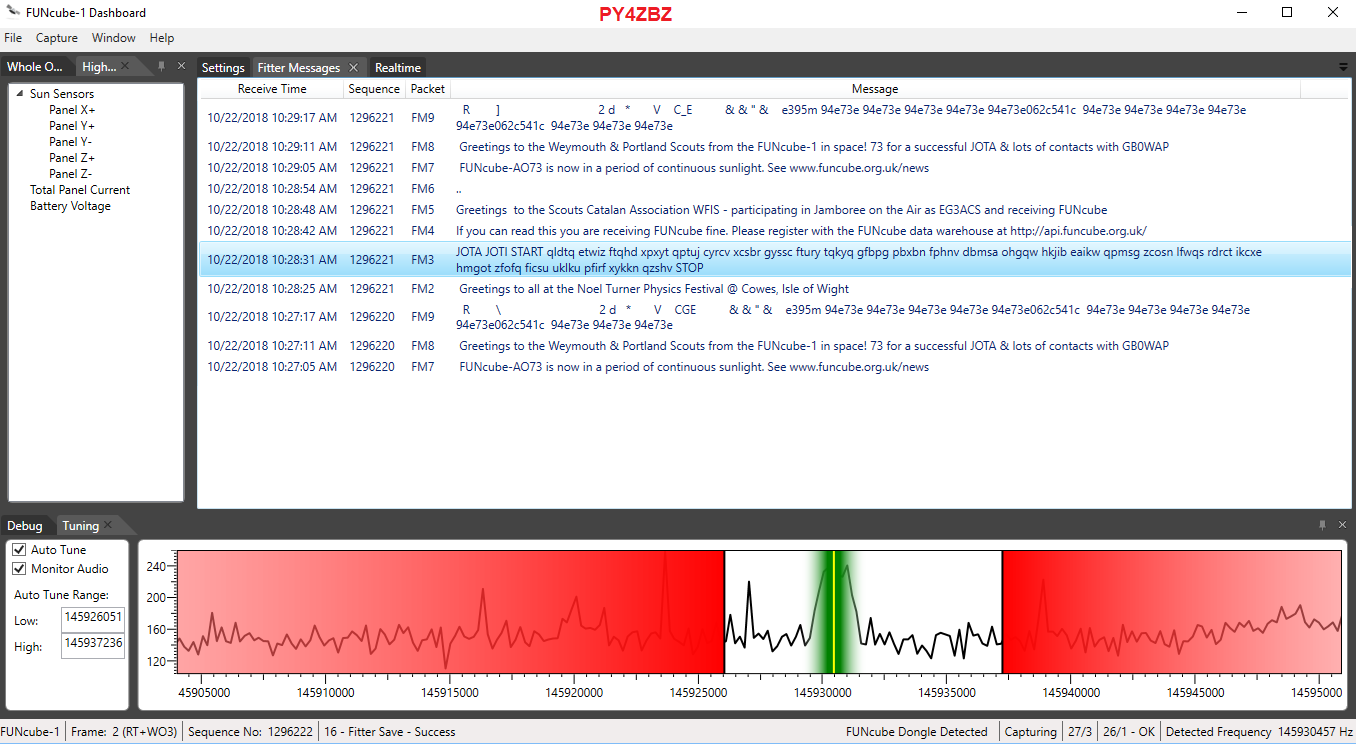Select the 10:29:17 AM FM9 message row

point(775,118)
